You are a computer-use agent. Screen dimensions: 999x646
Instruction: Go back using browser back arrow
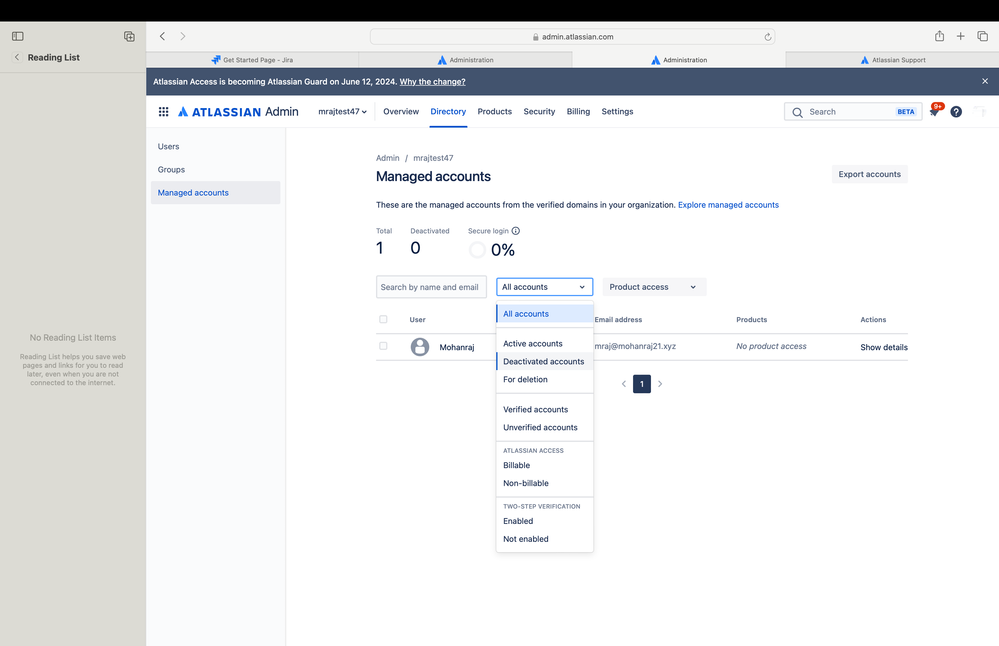[x=162, y=36]
